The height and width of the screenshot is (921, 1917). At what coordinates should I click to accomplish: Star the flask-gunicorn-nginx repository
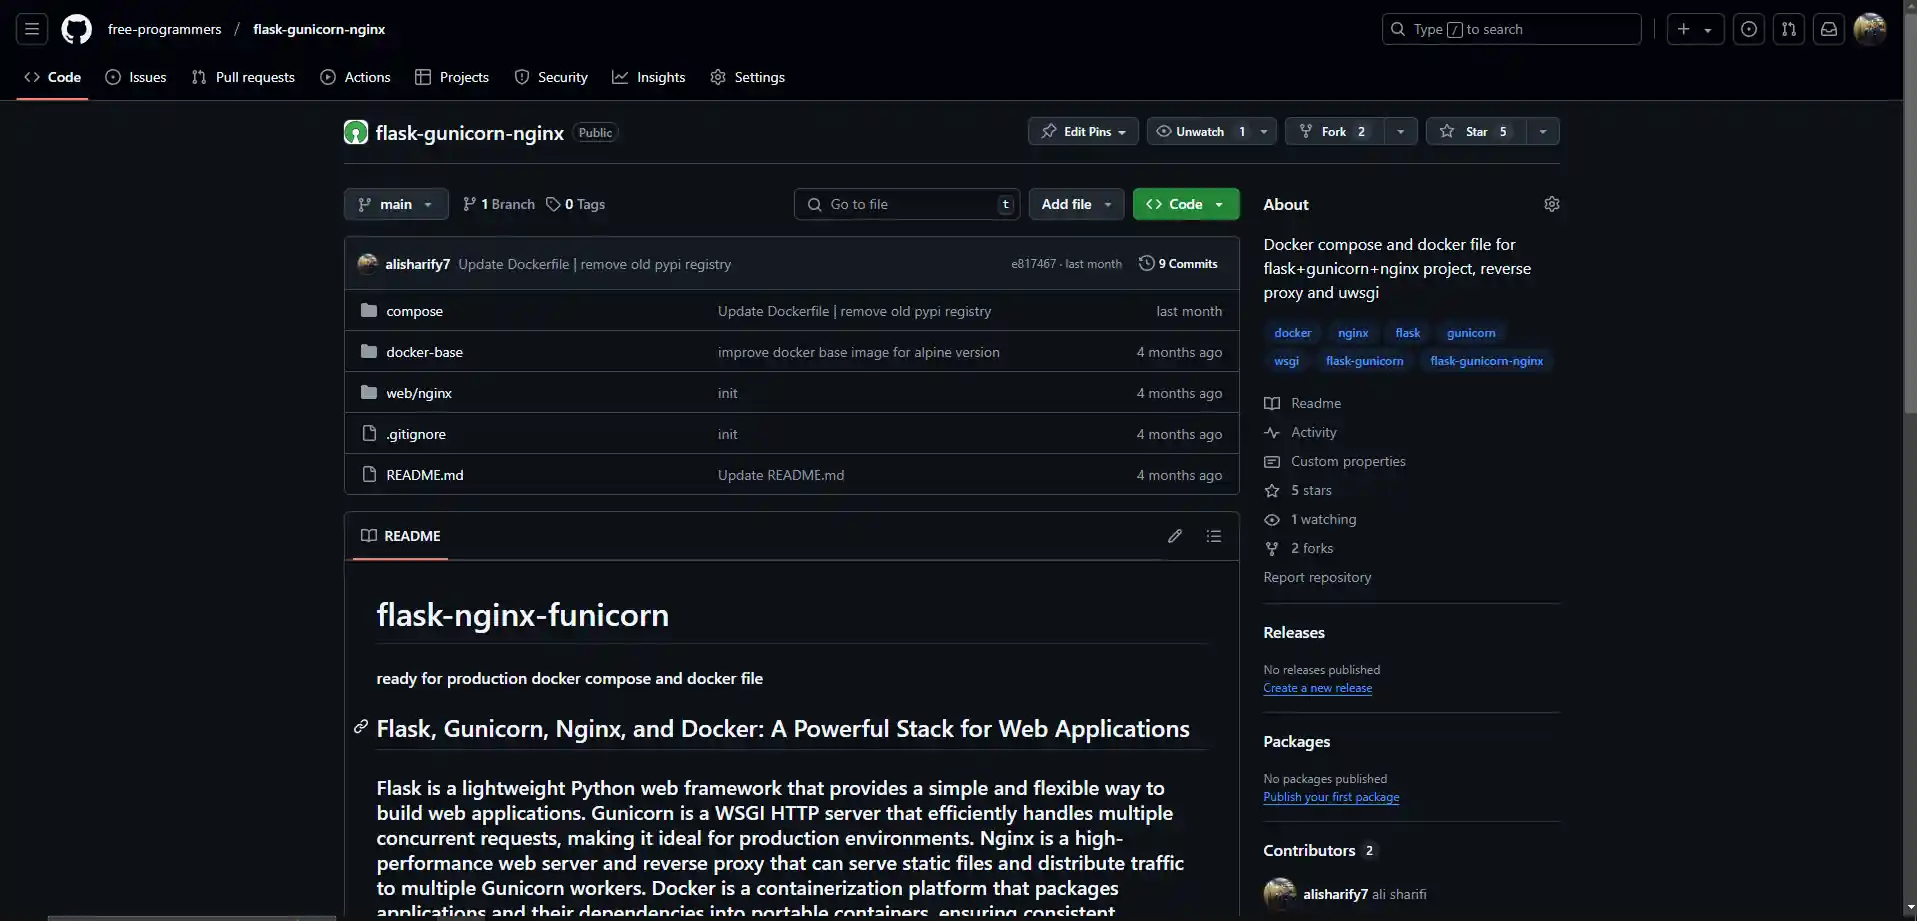pyautogui.click(x=1475, y=132)
